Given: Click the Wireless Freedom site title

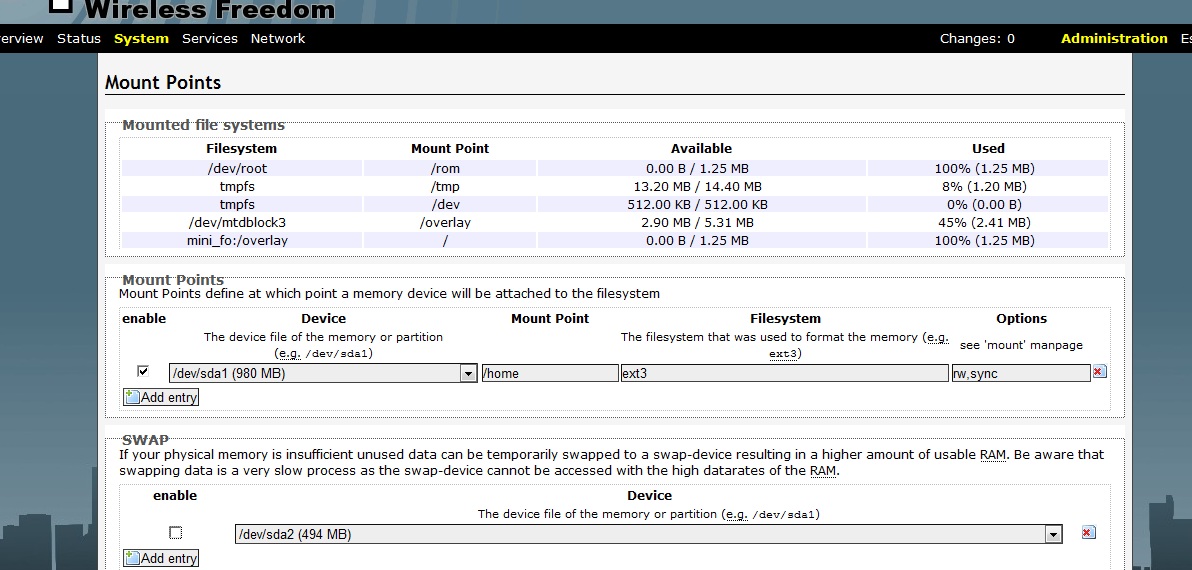Looking at the screenshot, I should [x=209, y=10].
